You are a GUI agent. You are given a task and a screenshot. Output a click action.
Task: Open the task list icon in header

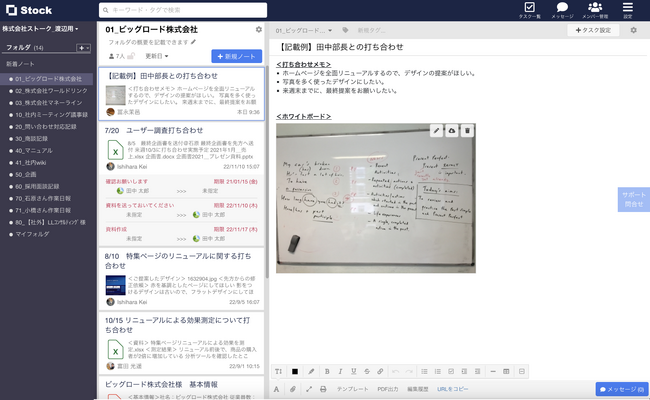(529, 10)
